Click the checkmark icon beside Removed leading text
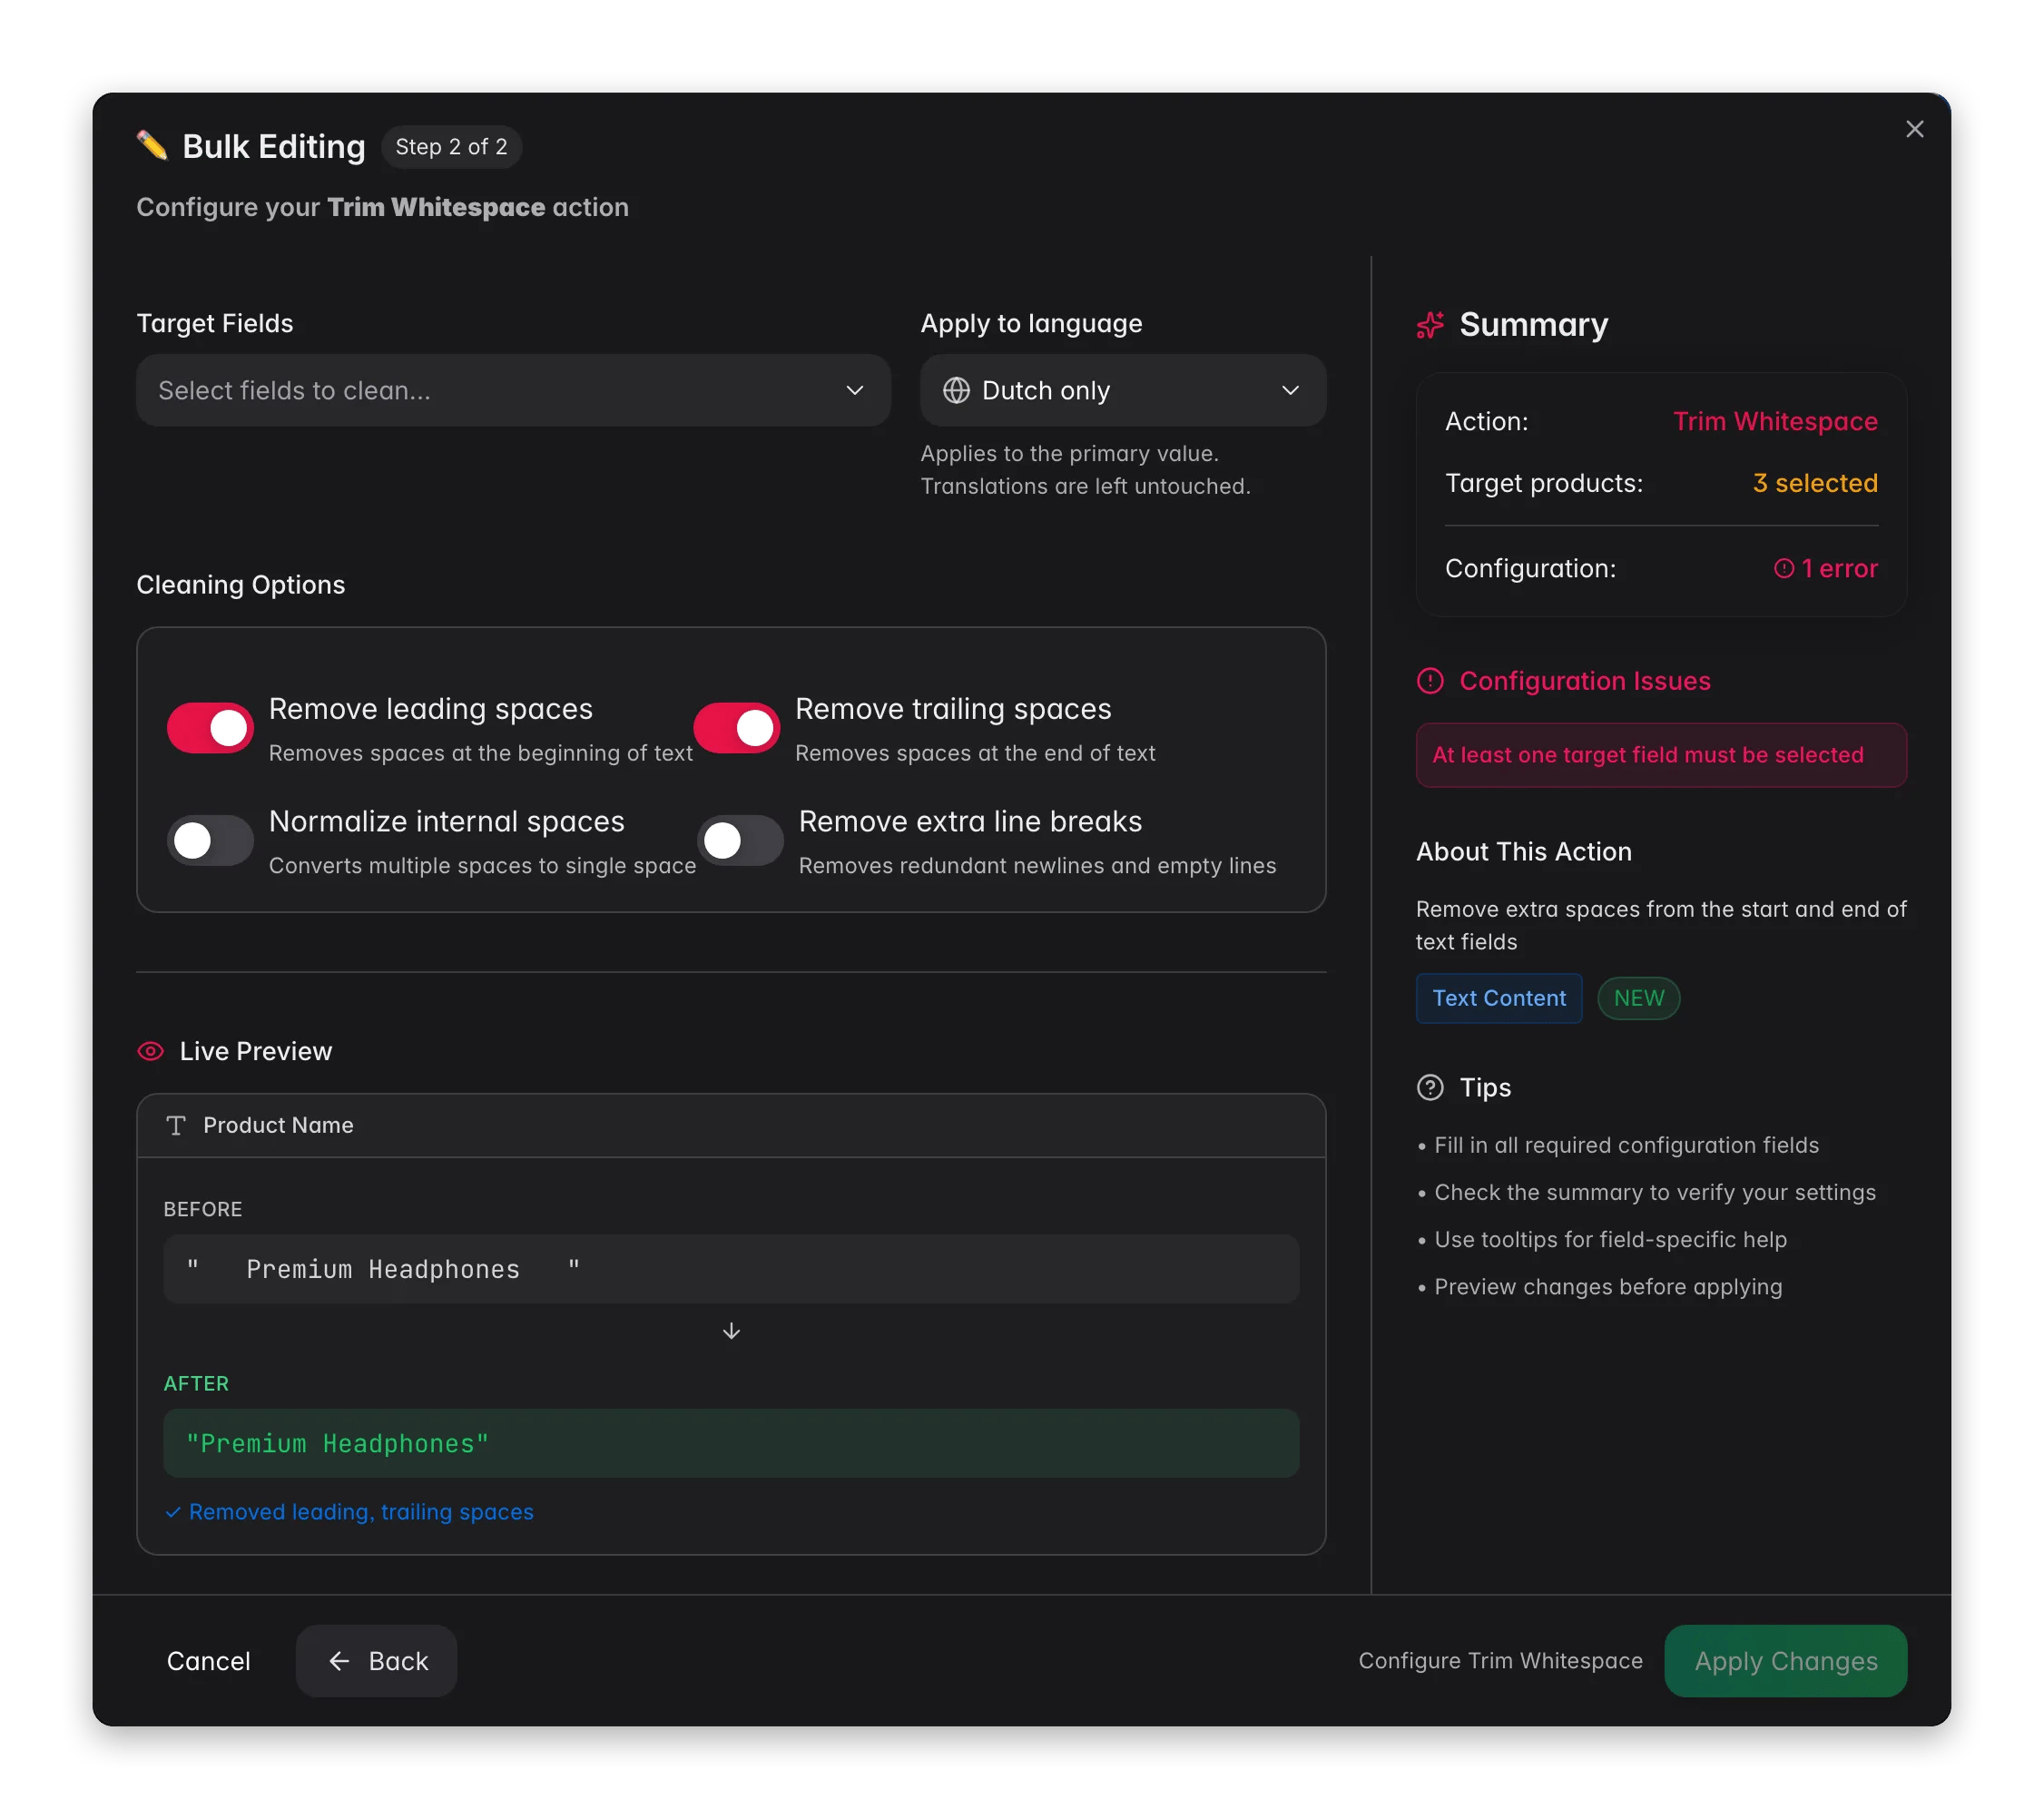2044x1819 pixels. pos(173,1512)
